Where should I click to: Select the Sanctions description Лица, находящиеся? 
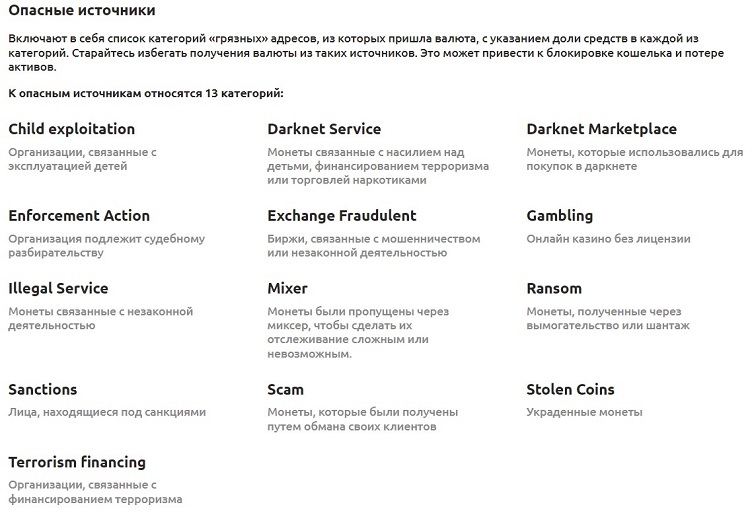coord(107,412)
